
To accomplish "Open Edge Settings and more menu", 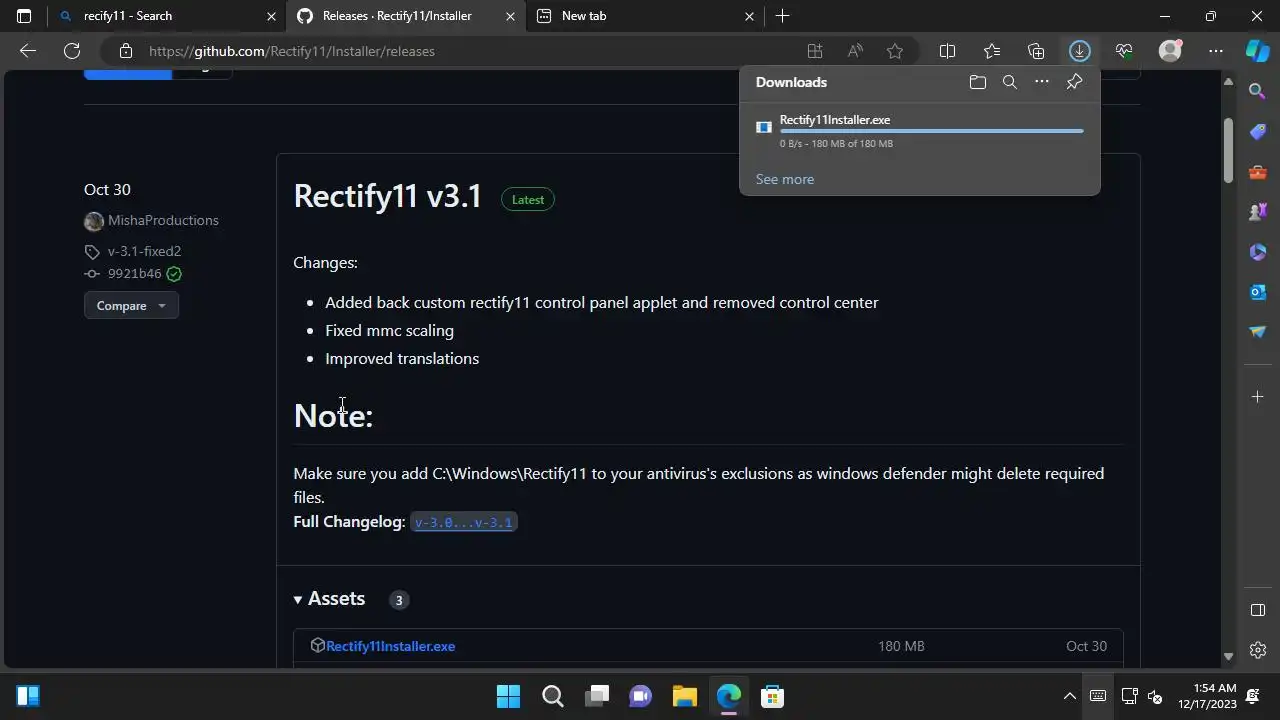I will 1216,51.
